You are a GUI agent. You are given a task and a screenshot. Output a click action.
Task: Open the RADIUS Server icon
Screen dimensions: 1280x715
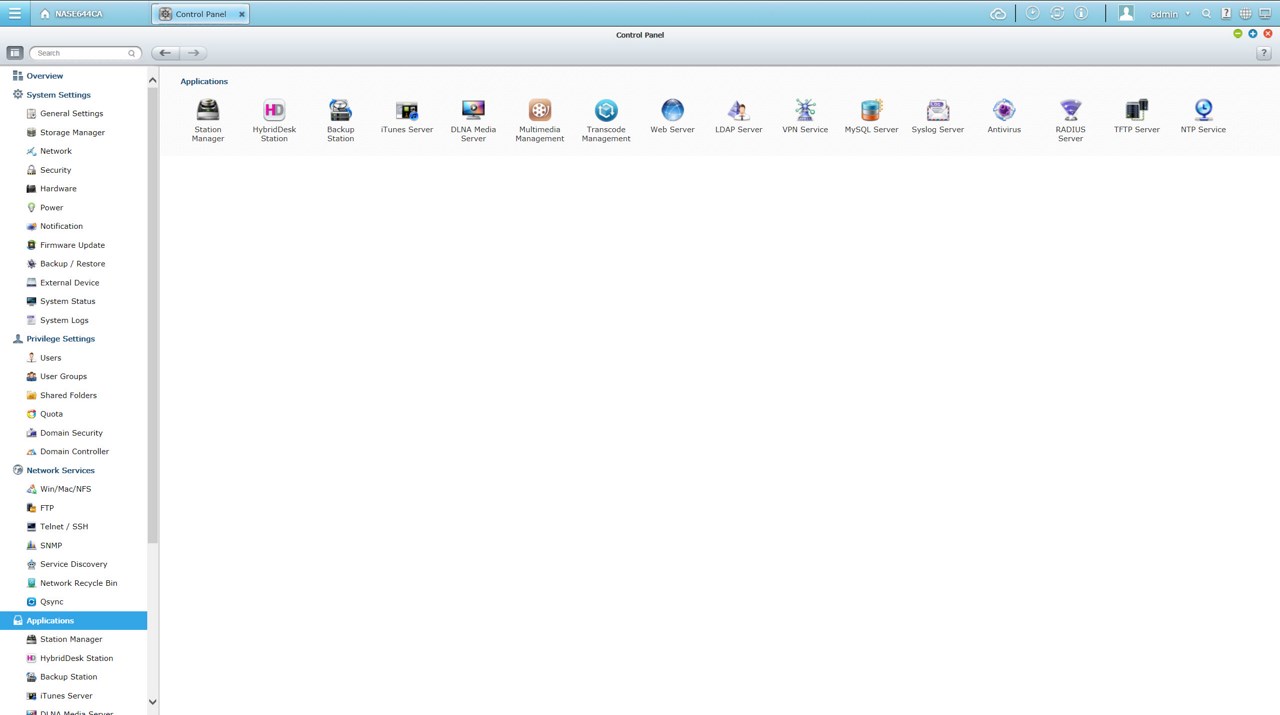pos(1070,110)
